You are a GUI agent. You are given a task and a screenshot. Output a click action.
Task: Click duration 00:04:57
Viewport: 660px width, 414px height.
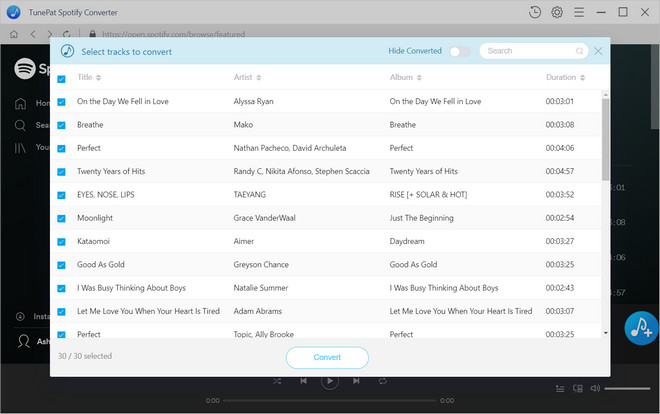[x=560, y=171]
